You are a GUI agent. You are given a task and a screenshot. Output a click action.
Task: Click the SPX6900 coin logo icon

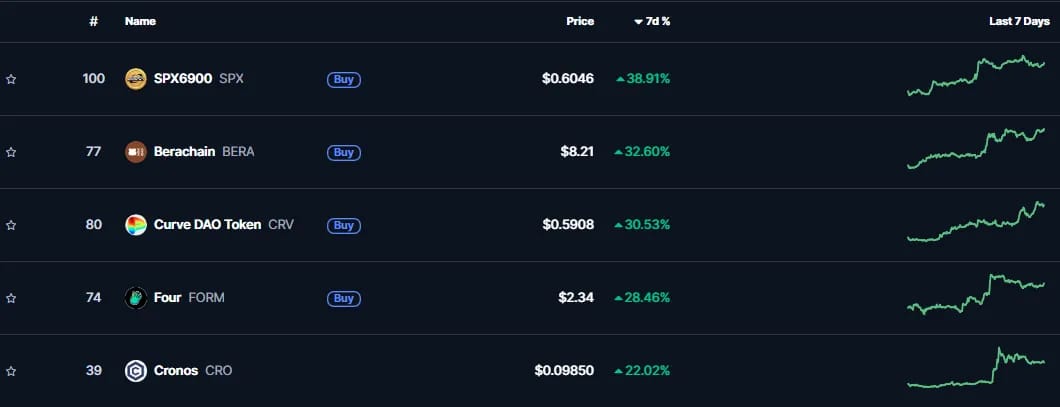click(136, 79)
